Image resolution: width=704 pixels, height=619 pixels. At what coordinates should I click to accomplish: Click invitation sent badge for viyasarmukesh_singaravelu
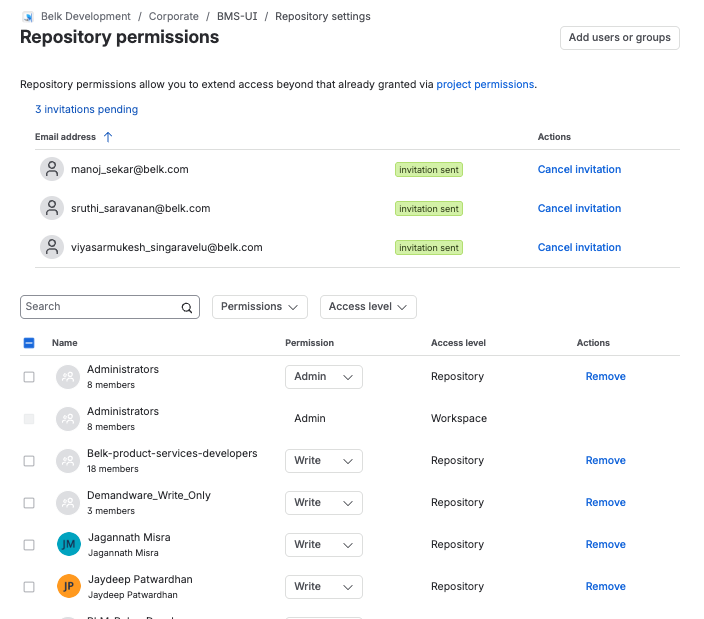(x=429, y=248)
